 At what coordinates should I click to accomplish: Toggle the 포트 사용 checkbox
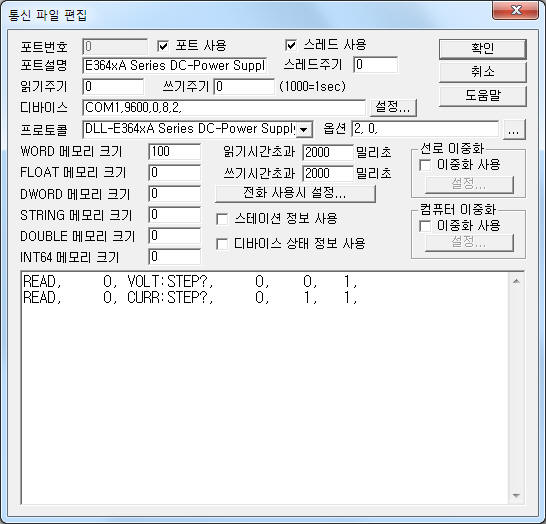[163, 46]
